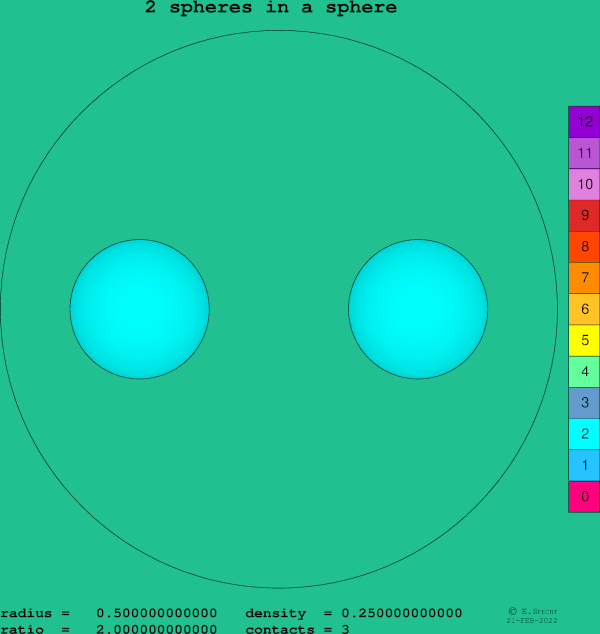Click the cyan swatch labeled 2
Screen dimensions: 600x634
584,434
